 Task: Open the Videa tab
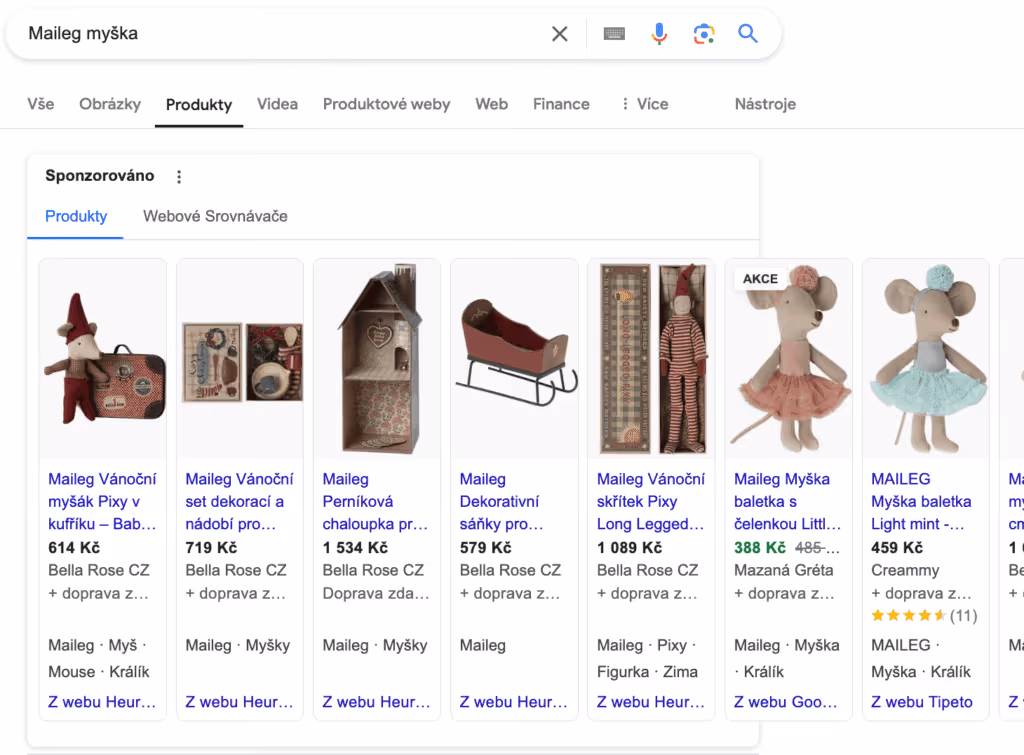pos(277,104)
